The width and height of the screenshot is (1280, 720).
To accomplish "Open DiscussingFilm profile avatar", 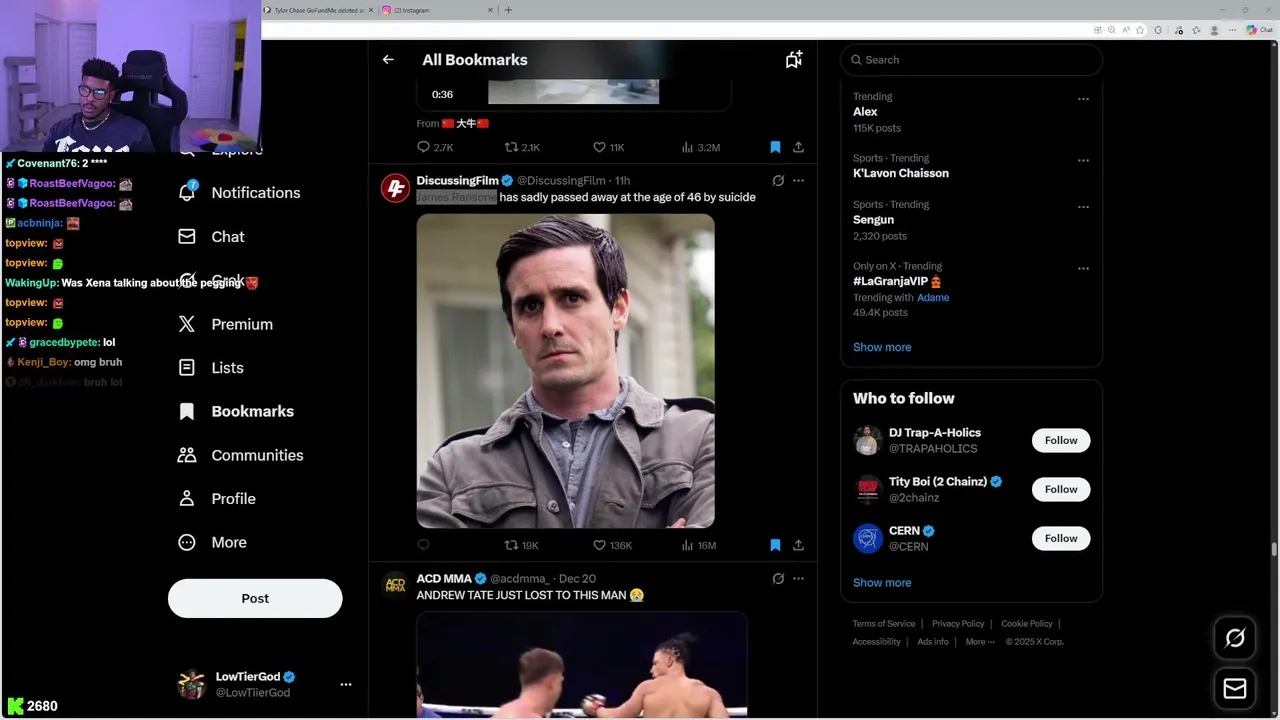I will tap(395, 187).
